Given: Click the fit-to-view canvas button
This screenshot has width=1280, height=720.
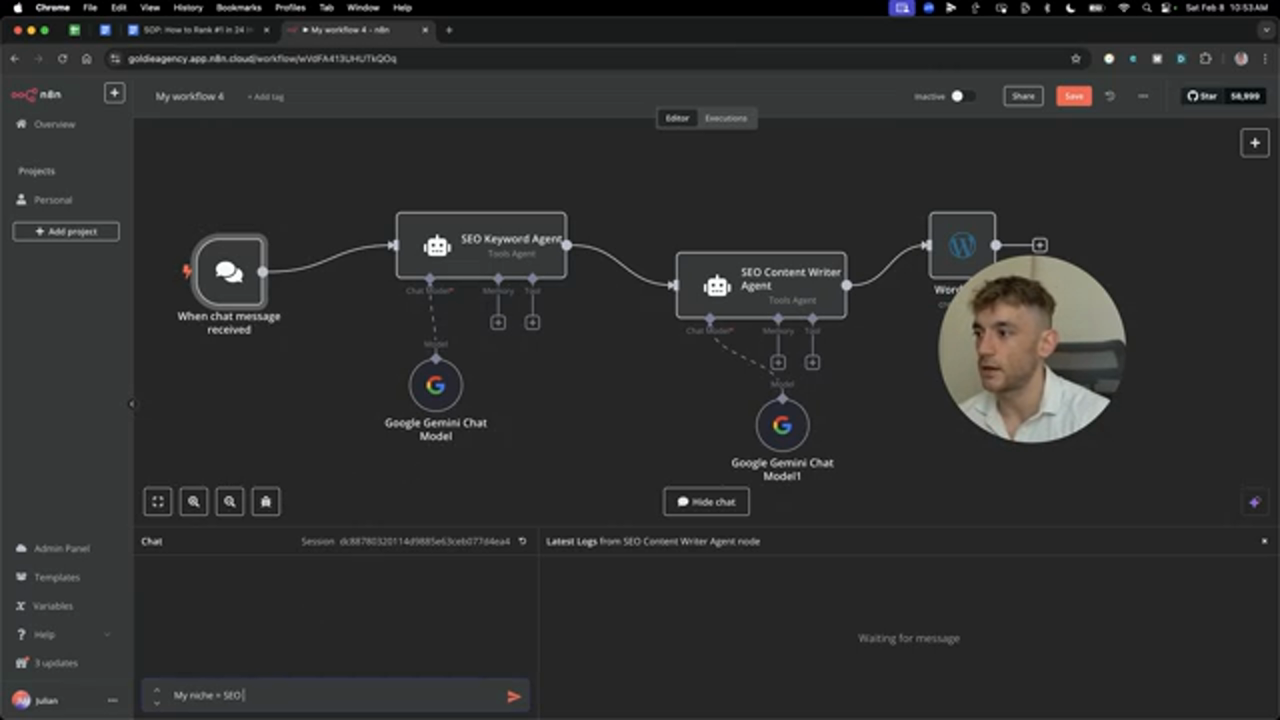Looking at the screenshot, I should click(x=158, y=502).
